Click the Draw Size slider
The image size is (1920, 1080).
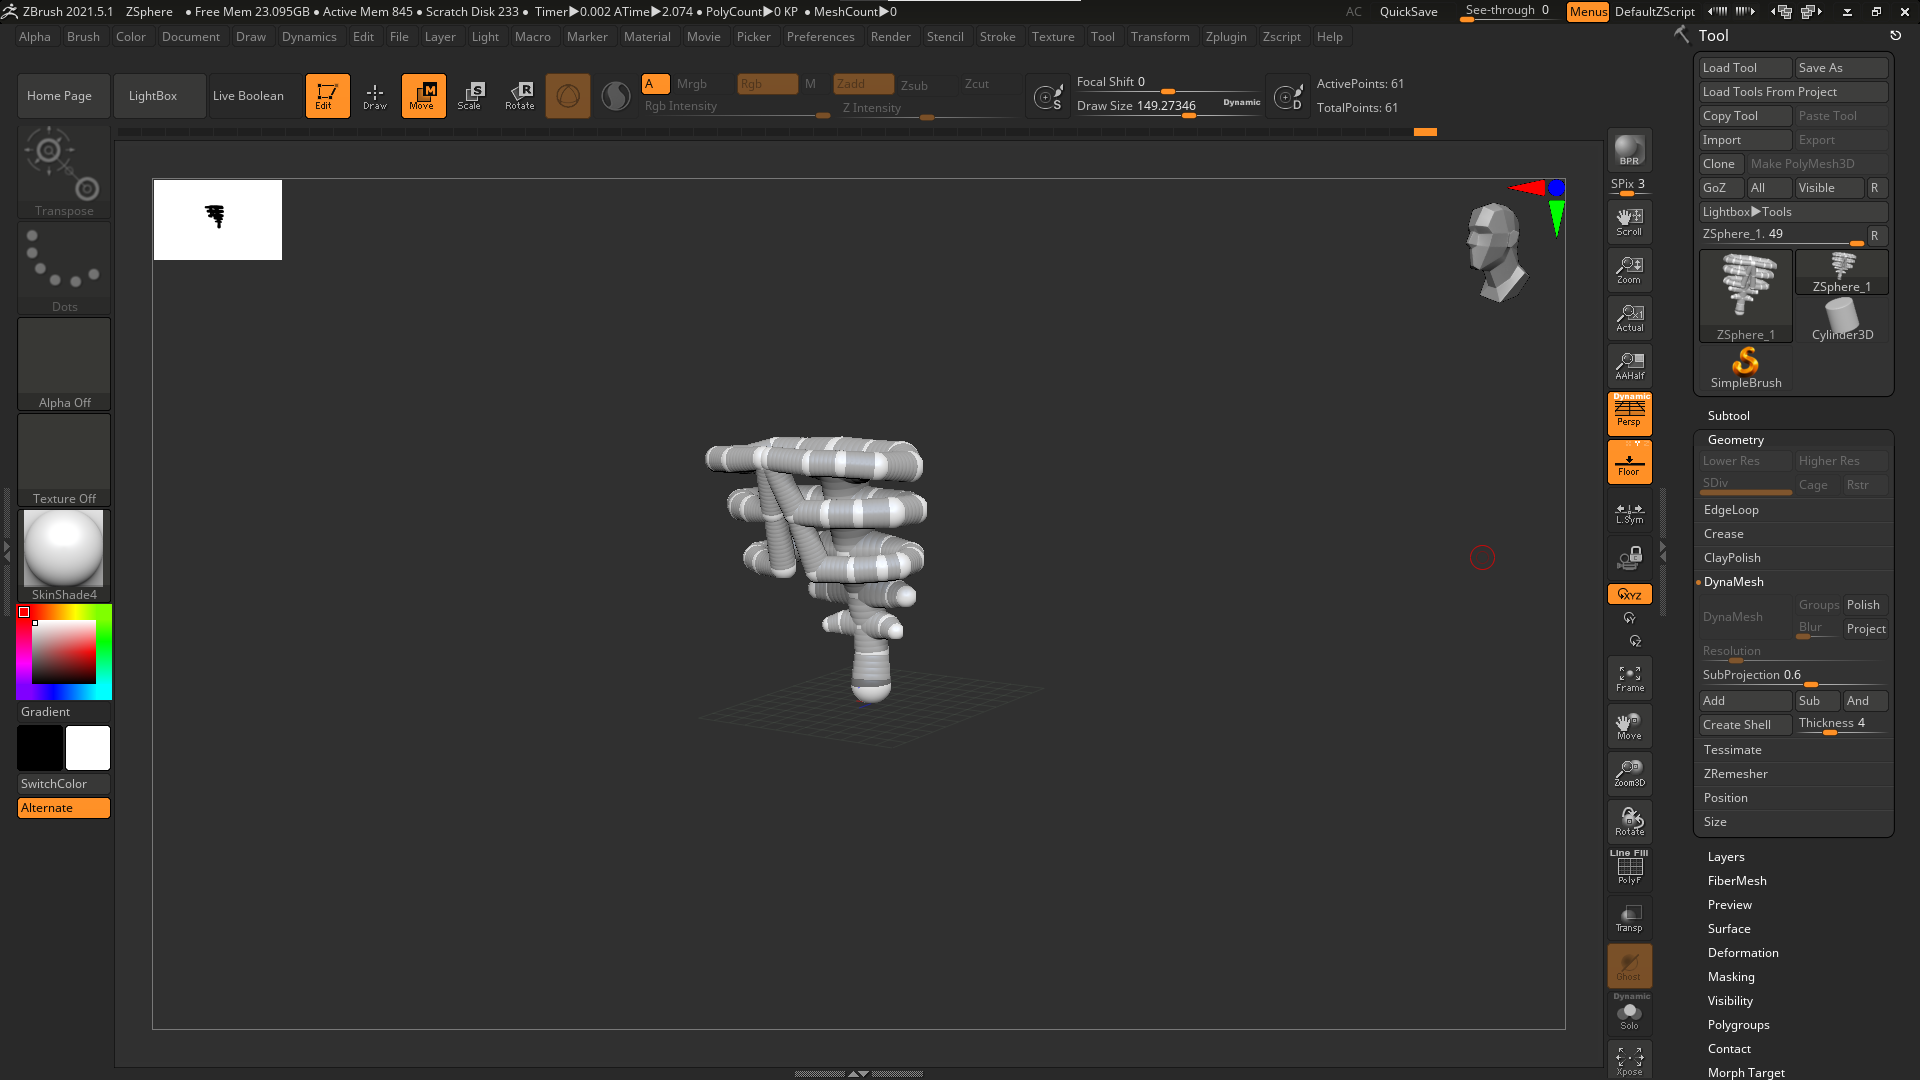(x=1167, y=106)
